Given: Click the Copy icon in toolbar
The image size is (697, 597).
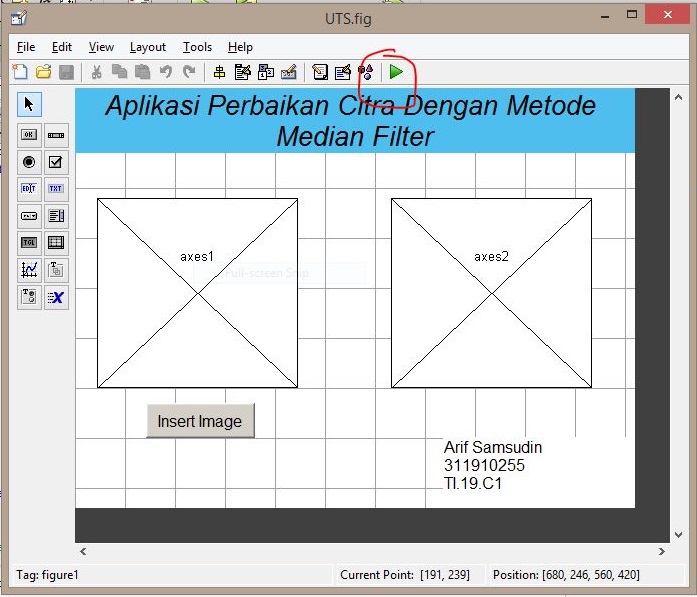Looking at the screenshot, I should [119, 72].
